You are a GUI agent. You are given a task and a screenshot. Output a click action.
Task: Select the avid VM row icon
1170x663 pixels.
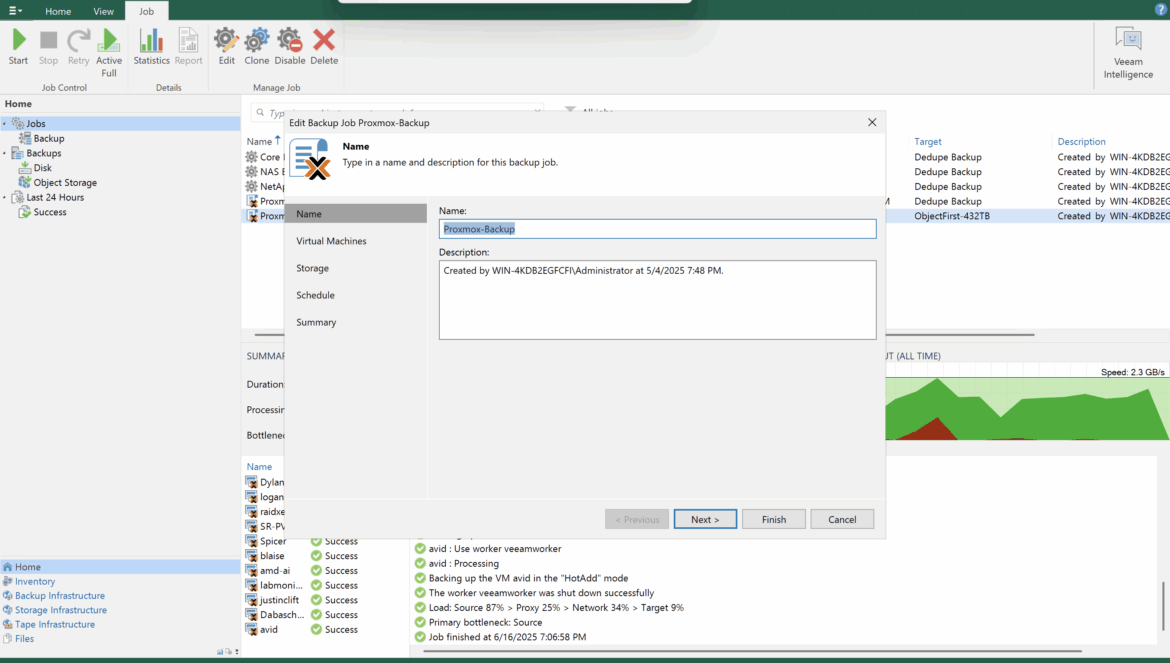coord(251,629)
